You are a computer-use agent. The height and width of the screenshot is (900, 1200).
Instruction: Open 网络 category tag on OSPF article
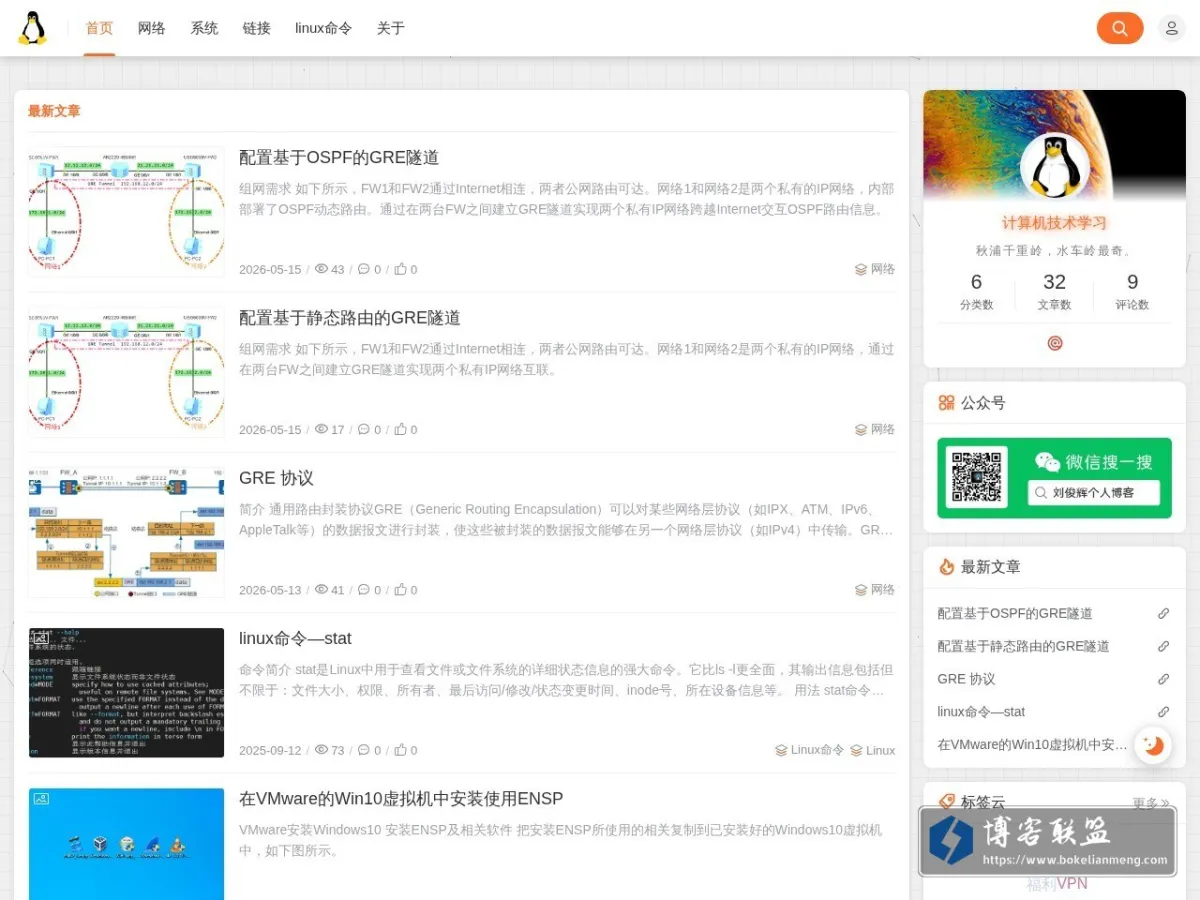875,269
